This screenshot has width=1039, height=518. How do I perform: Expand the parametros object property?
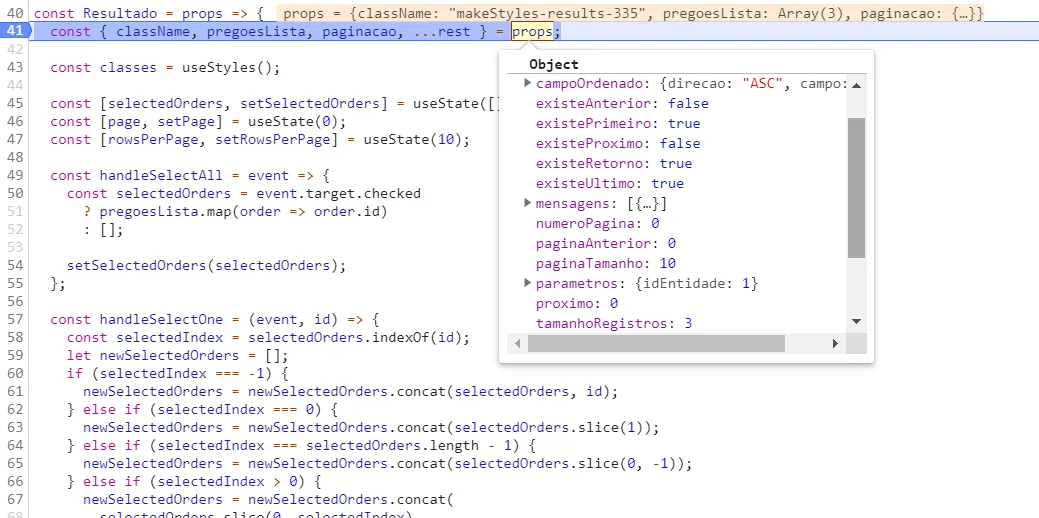tap(527, 283)
